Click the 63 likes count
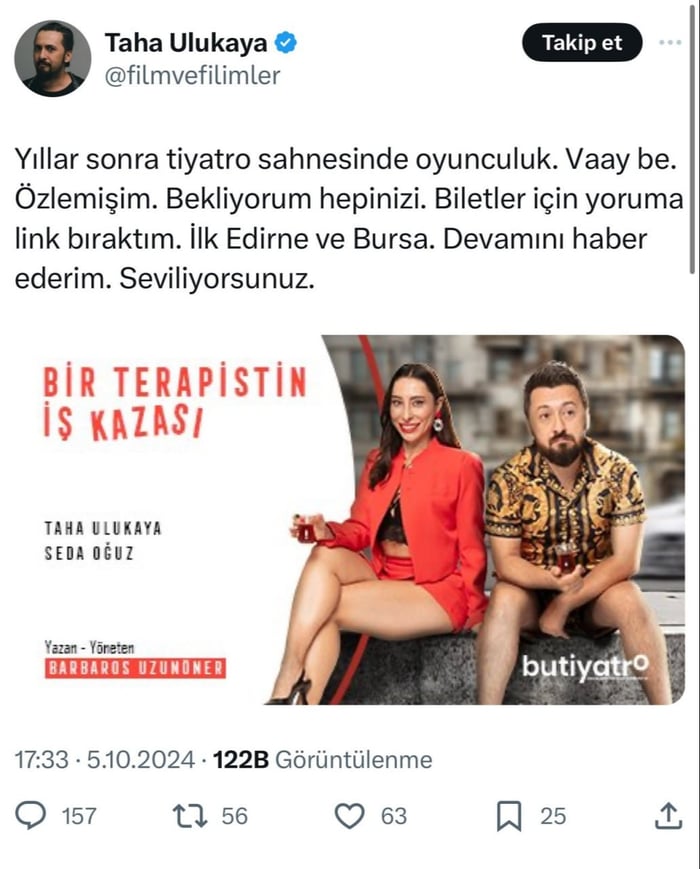Viewport: 700px width, 869px height. [x=394, y=816]
